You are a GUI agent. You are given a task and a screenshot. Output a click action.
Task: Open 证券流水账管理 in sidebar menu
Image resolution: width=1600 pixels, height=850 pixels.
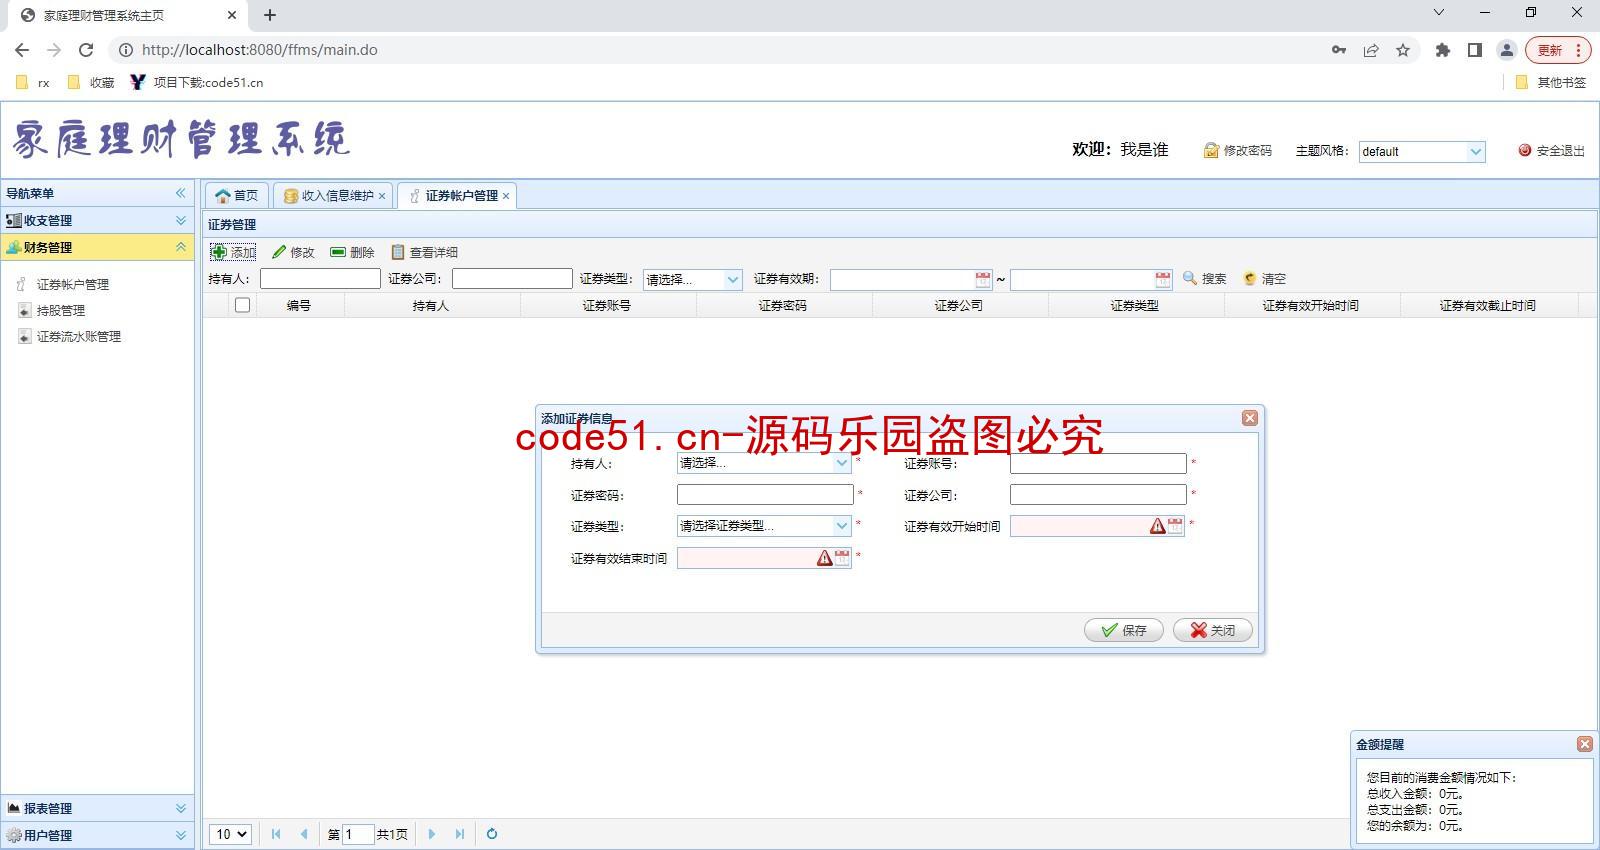(79, 336)
